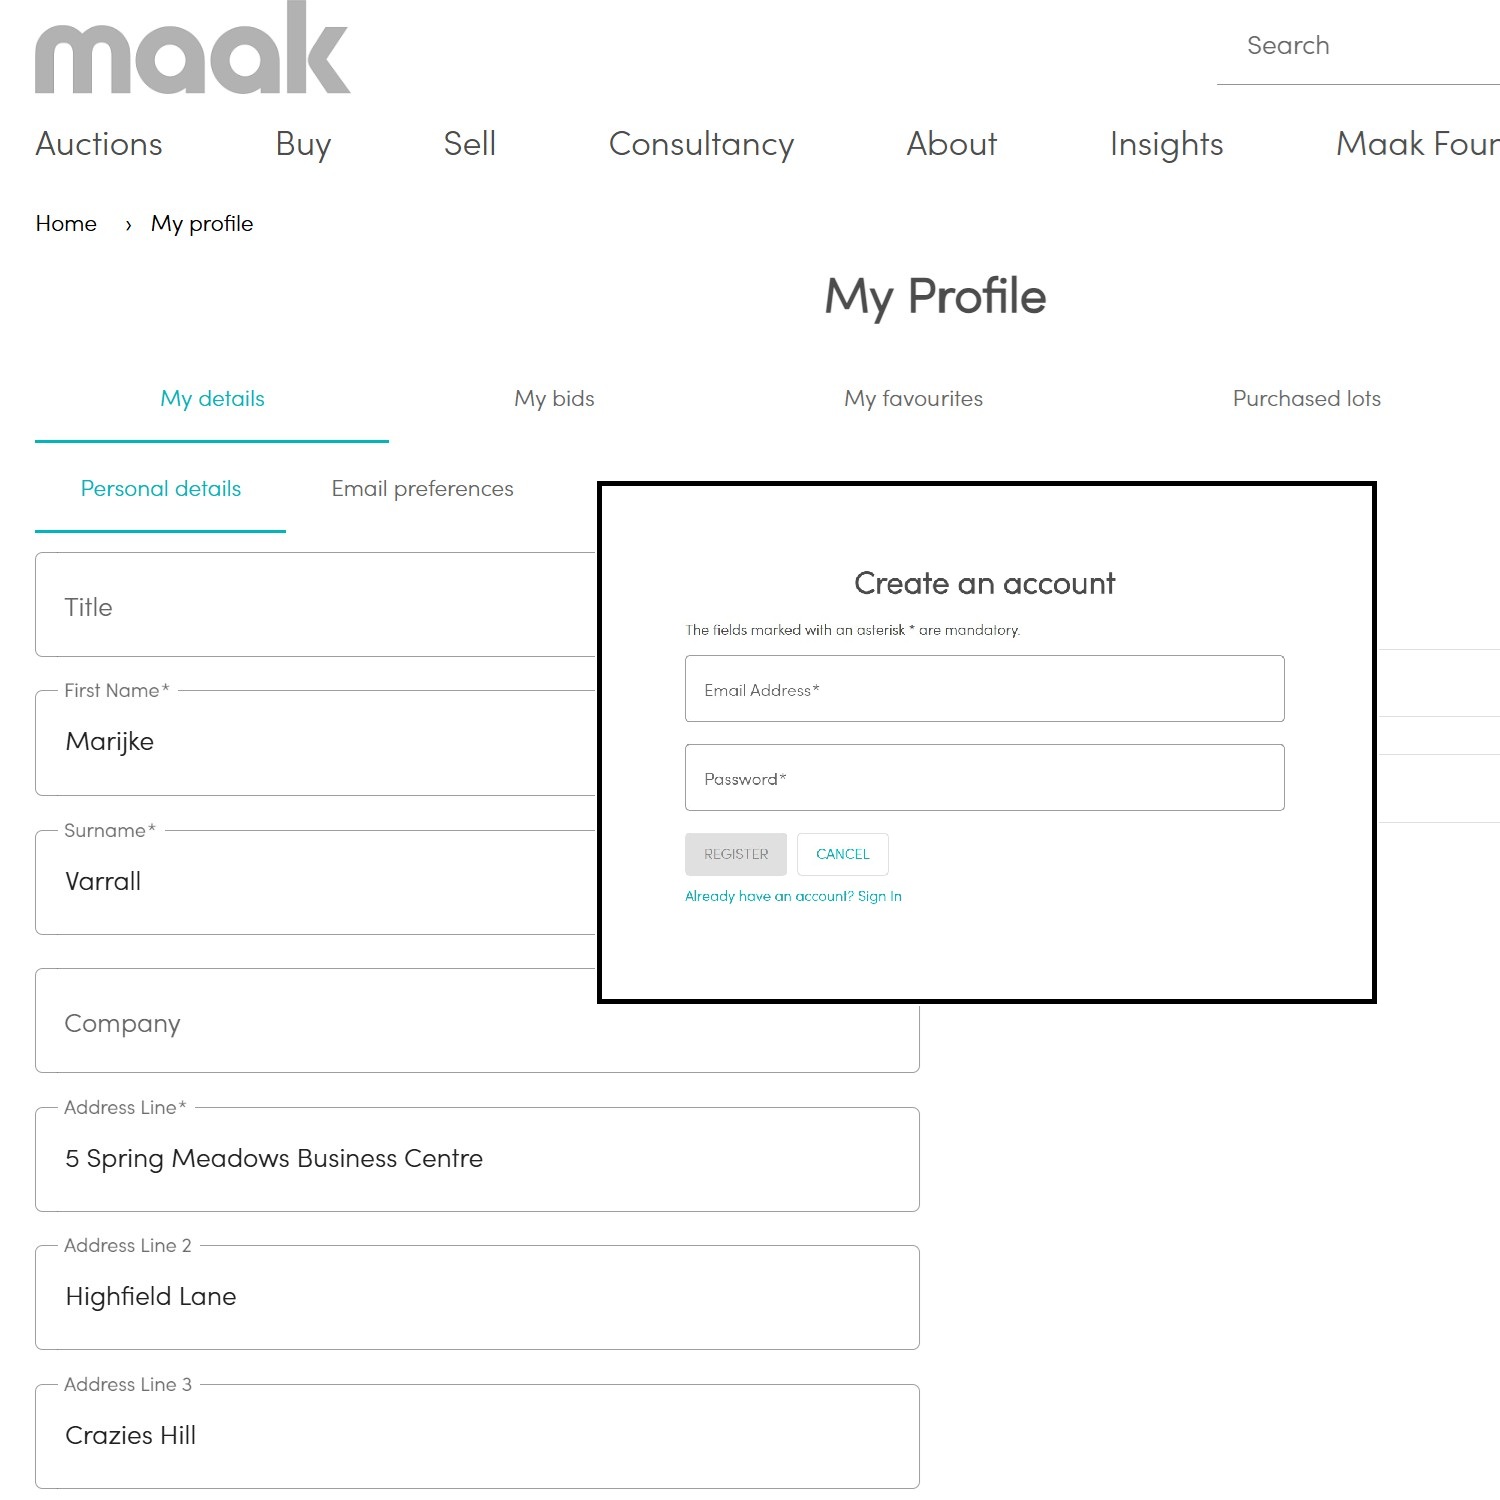
Task: Switch to the My bids tab
Action: [553, 398]
